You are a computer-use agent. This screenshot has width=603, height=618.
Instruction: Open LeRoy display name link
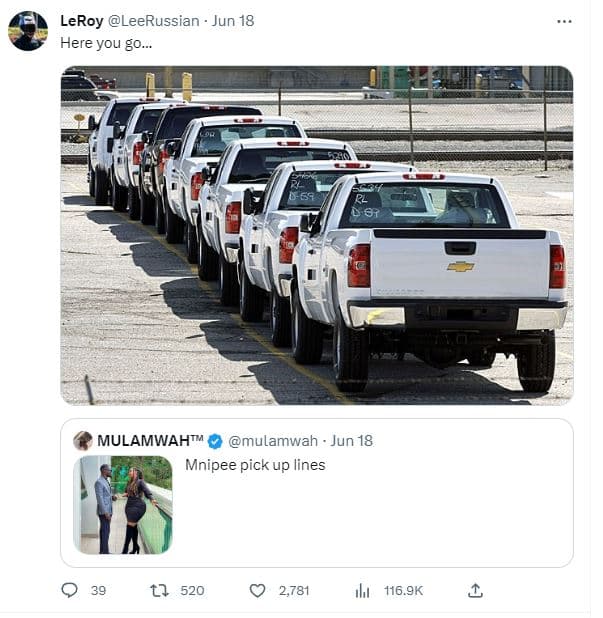point(82,21)
